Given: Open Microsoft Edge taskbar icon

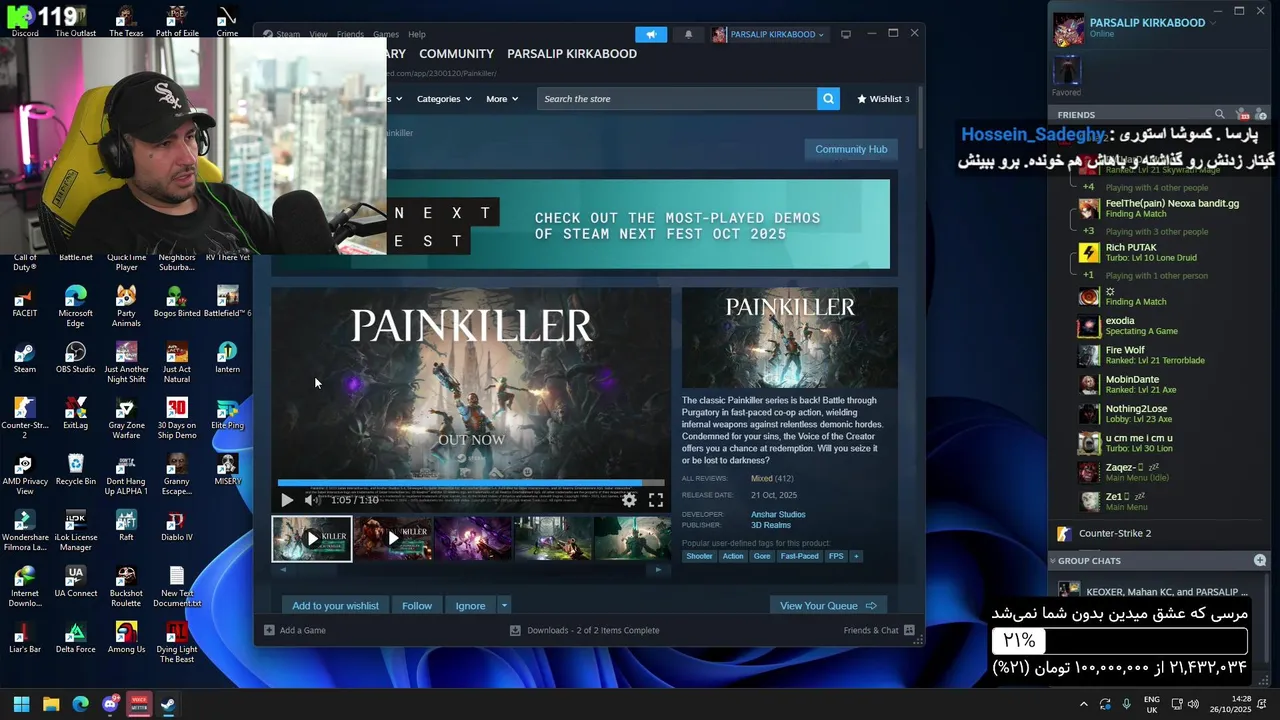Looking at the screenshot, I should pos(80,704).
